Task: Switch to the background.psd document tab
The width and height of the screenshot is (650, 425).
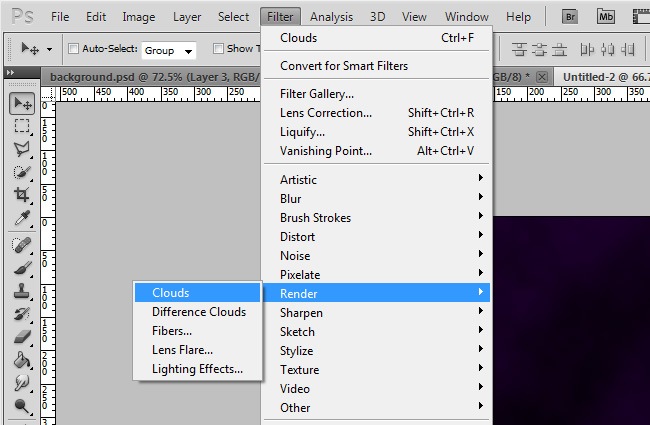Action: 151,77
